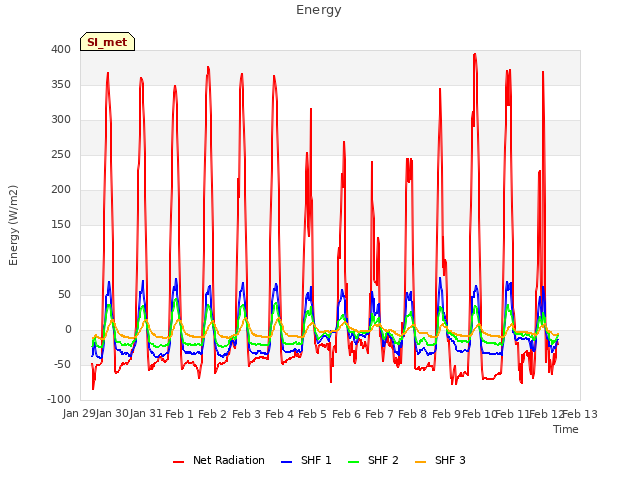Click the Feb 1 x-axis tick label

179,414
